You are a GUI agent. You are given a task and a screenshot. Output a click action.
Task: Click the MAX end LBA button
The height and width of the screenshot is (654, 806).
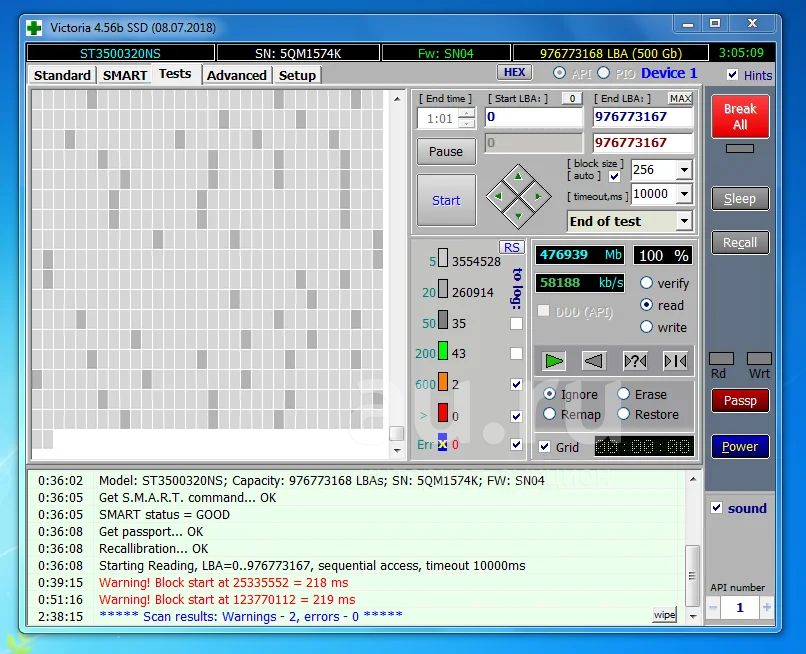(680, 98)
